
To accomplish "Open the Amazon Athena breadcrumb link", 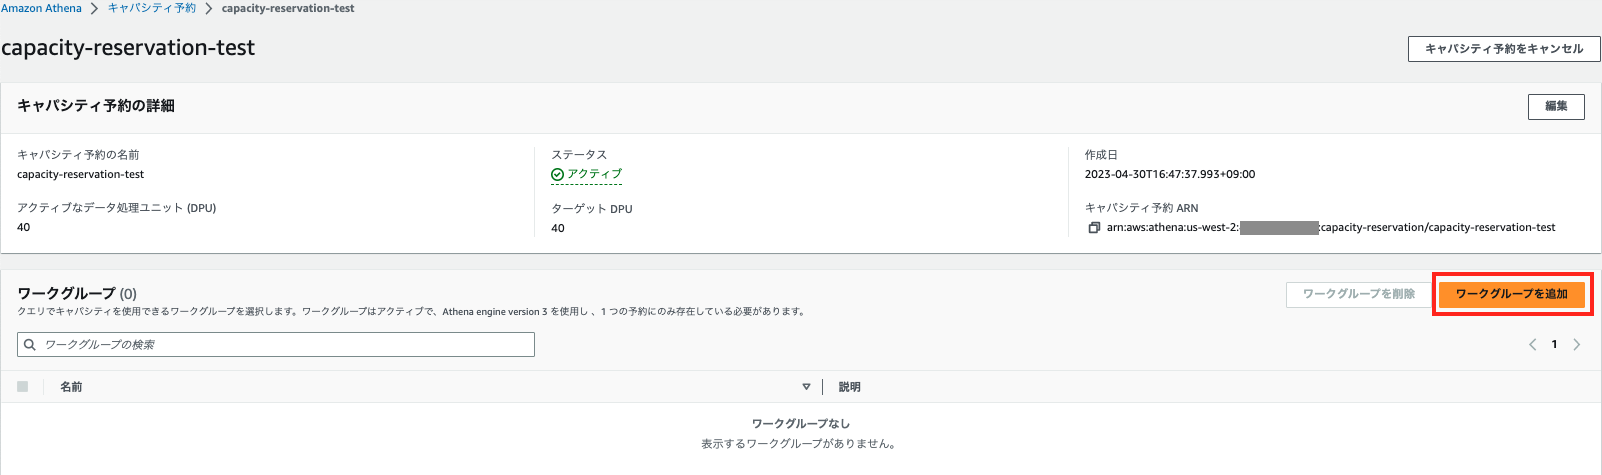I will [42, 8].
